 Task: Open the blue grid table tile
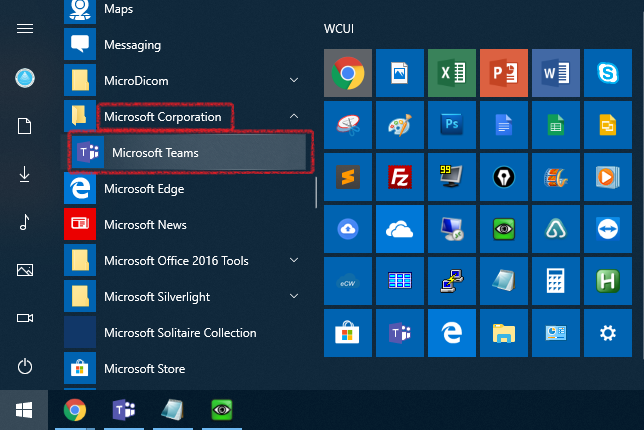tap(400, 281)
